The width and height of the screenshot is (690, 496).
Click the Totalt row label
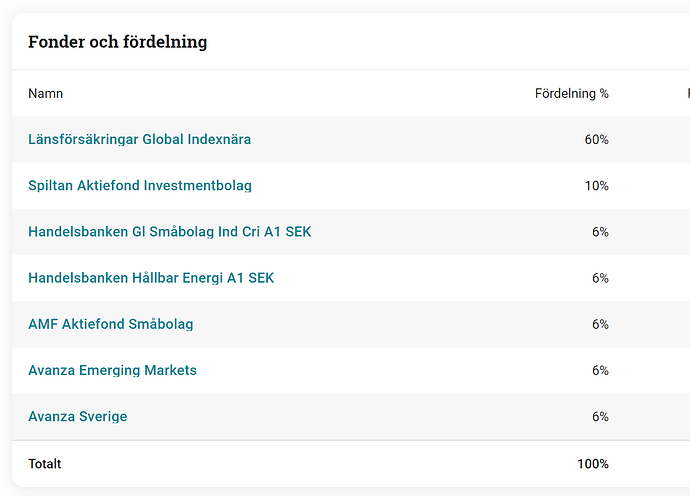(44, 464)
